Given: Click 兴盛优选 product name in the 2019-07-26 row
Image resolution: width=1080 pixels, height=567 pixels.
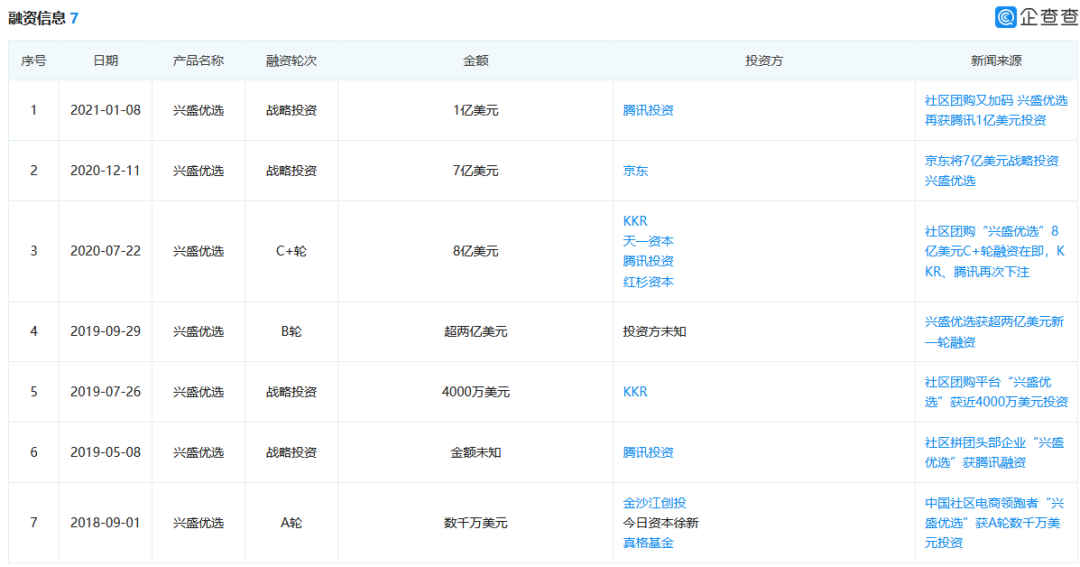Looking at the screenshot, I should click(x=198, y=392).
